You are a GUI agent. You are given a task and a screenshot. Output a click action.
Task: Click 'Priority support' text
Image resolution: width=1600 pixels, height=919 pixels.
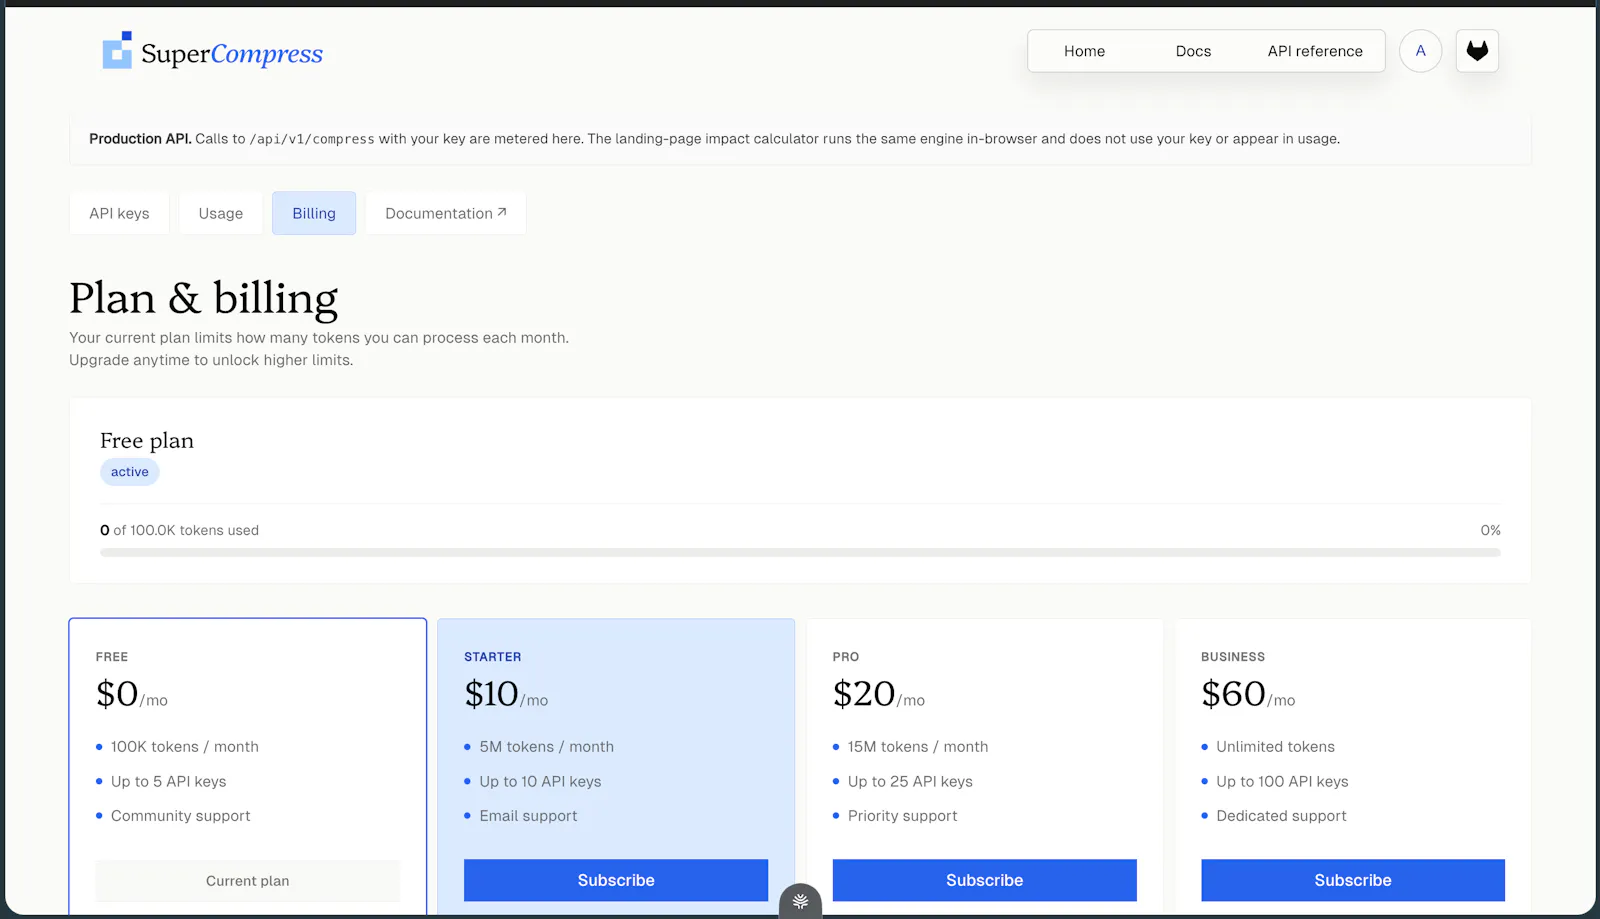902,816
